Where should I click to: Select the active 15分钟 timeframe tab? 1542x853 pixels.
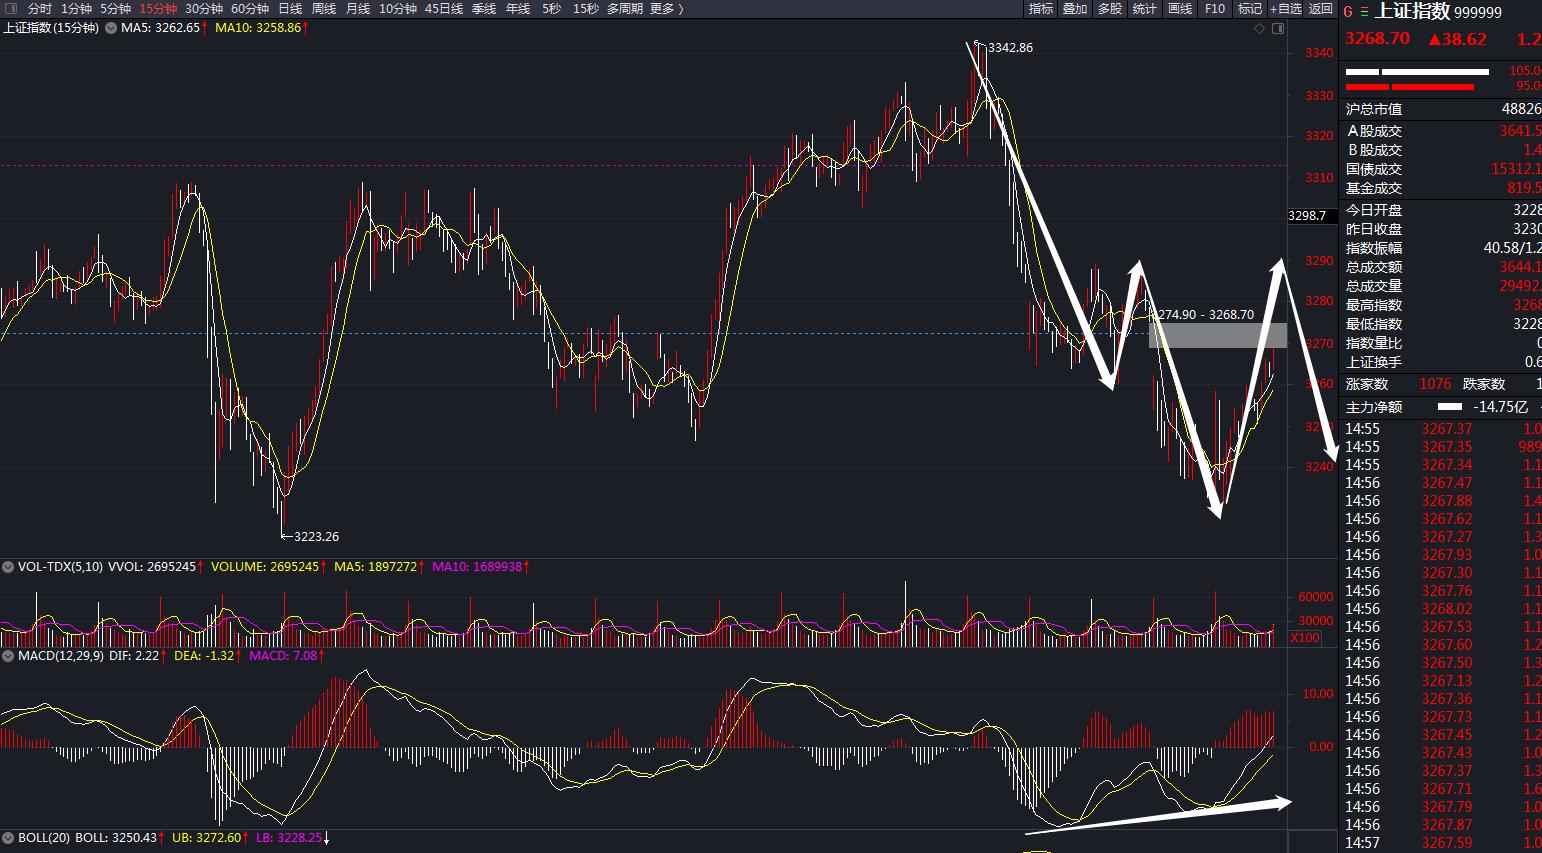pos(158,8)
